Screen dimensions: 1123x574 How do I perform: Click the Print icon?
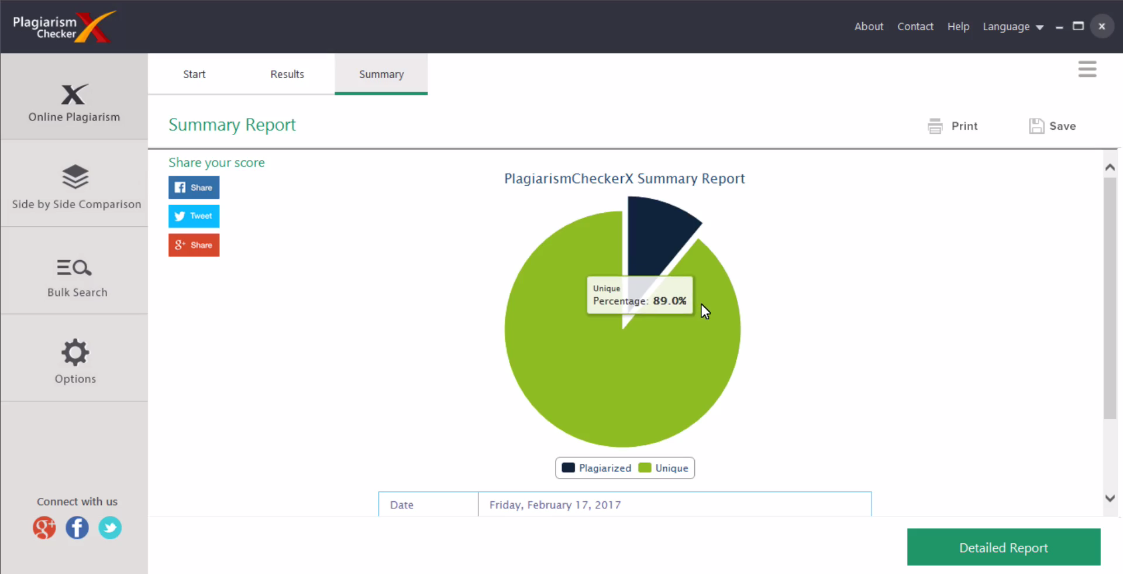pos(935,126)
